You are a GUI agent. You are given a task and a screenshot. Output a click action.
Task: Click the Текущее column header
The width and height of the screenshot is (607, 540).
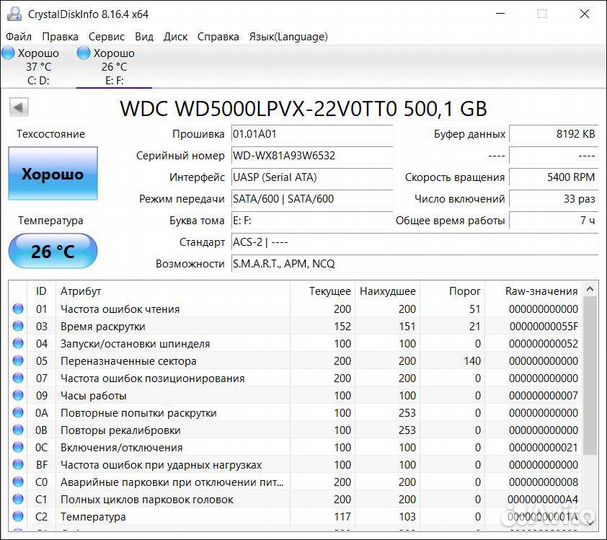coord(322,291)
